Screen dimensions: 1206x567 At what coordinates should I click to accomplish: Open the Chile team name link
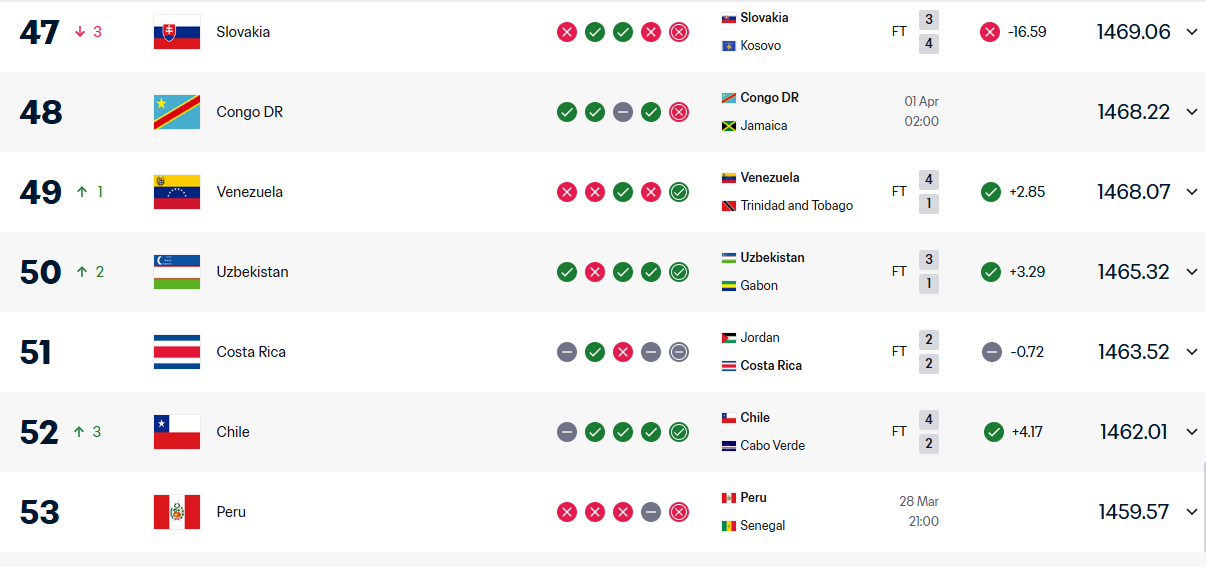point(233,432)
